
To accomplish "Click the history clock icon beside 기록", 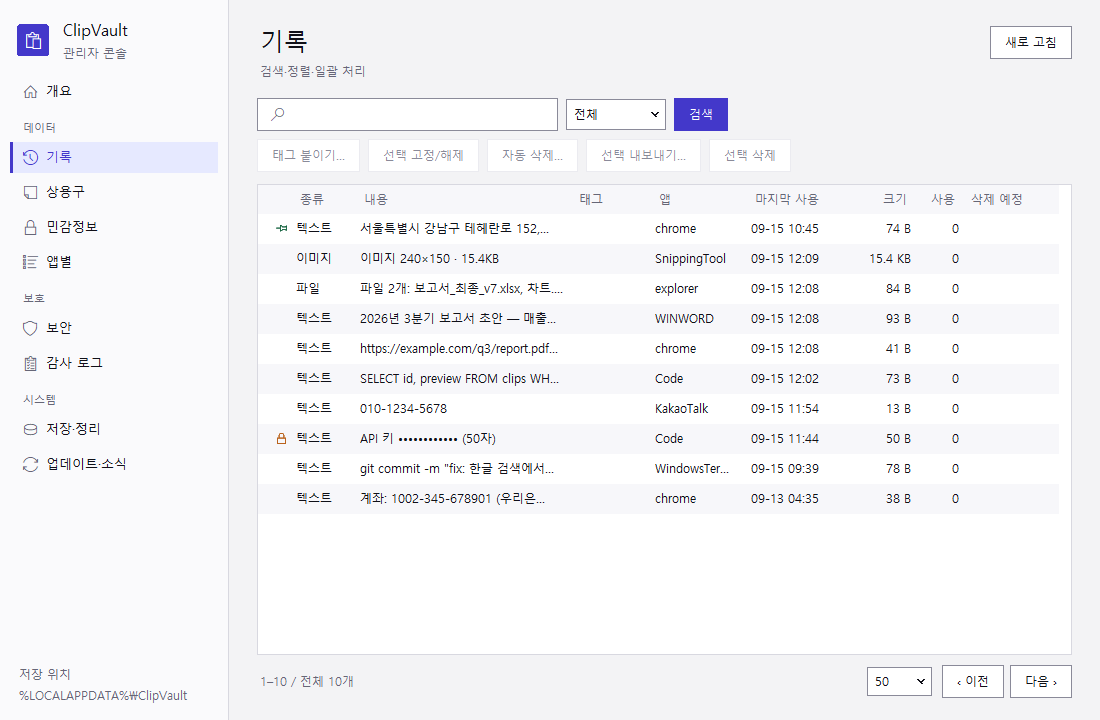I will click(30, 157).
